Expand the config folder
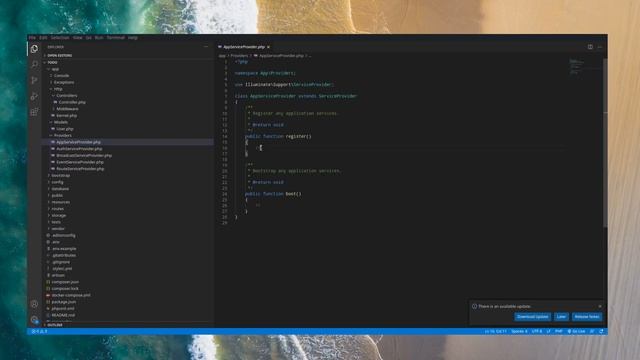 point(57,182)
